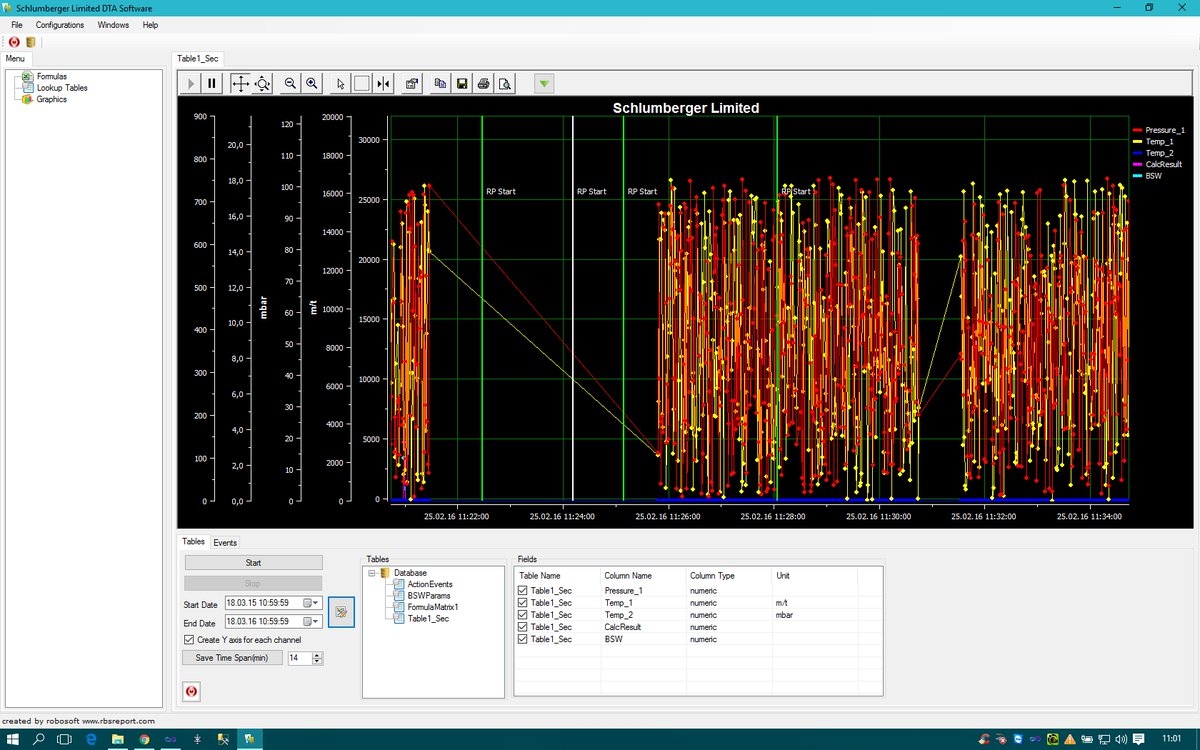The width and height of the screenshot is (1200, 750).
Task: Open File Explorer from the taskbar
Action: [117, 739]
